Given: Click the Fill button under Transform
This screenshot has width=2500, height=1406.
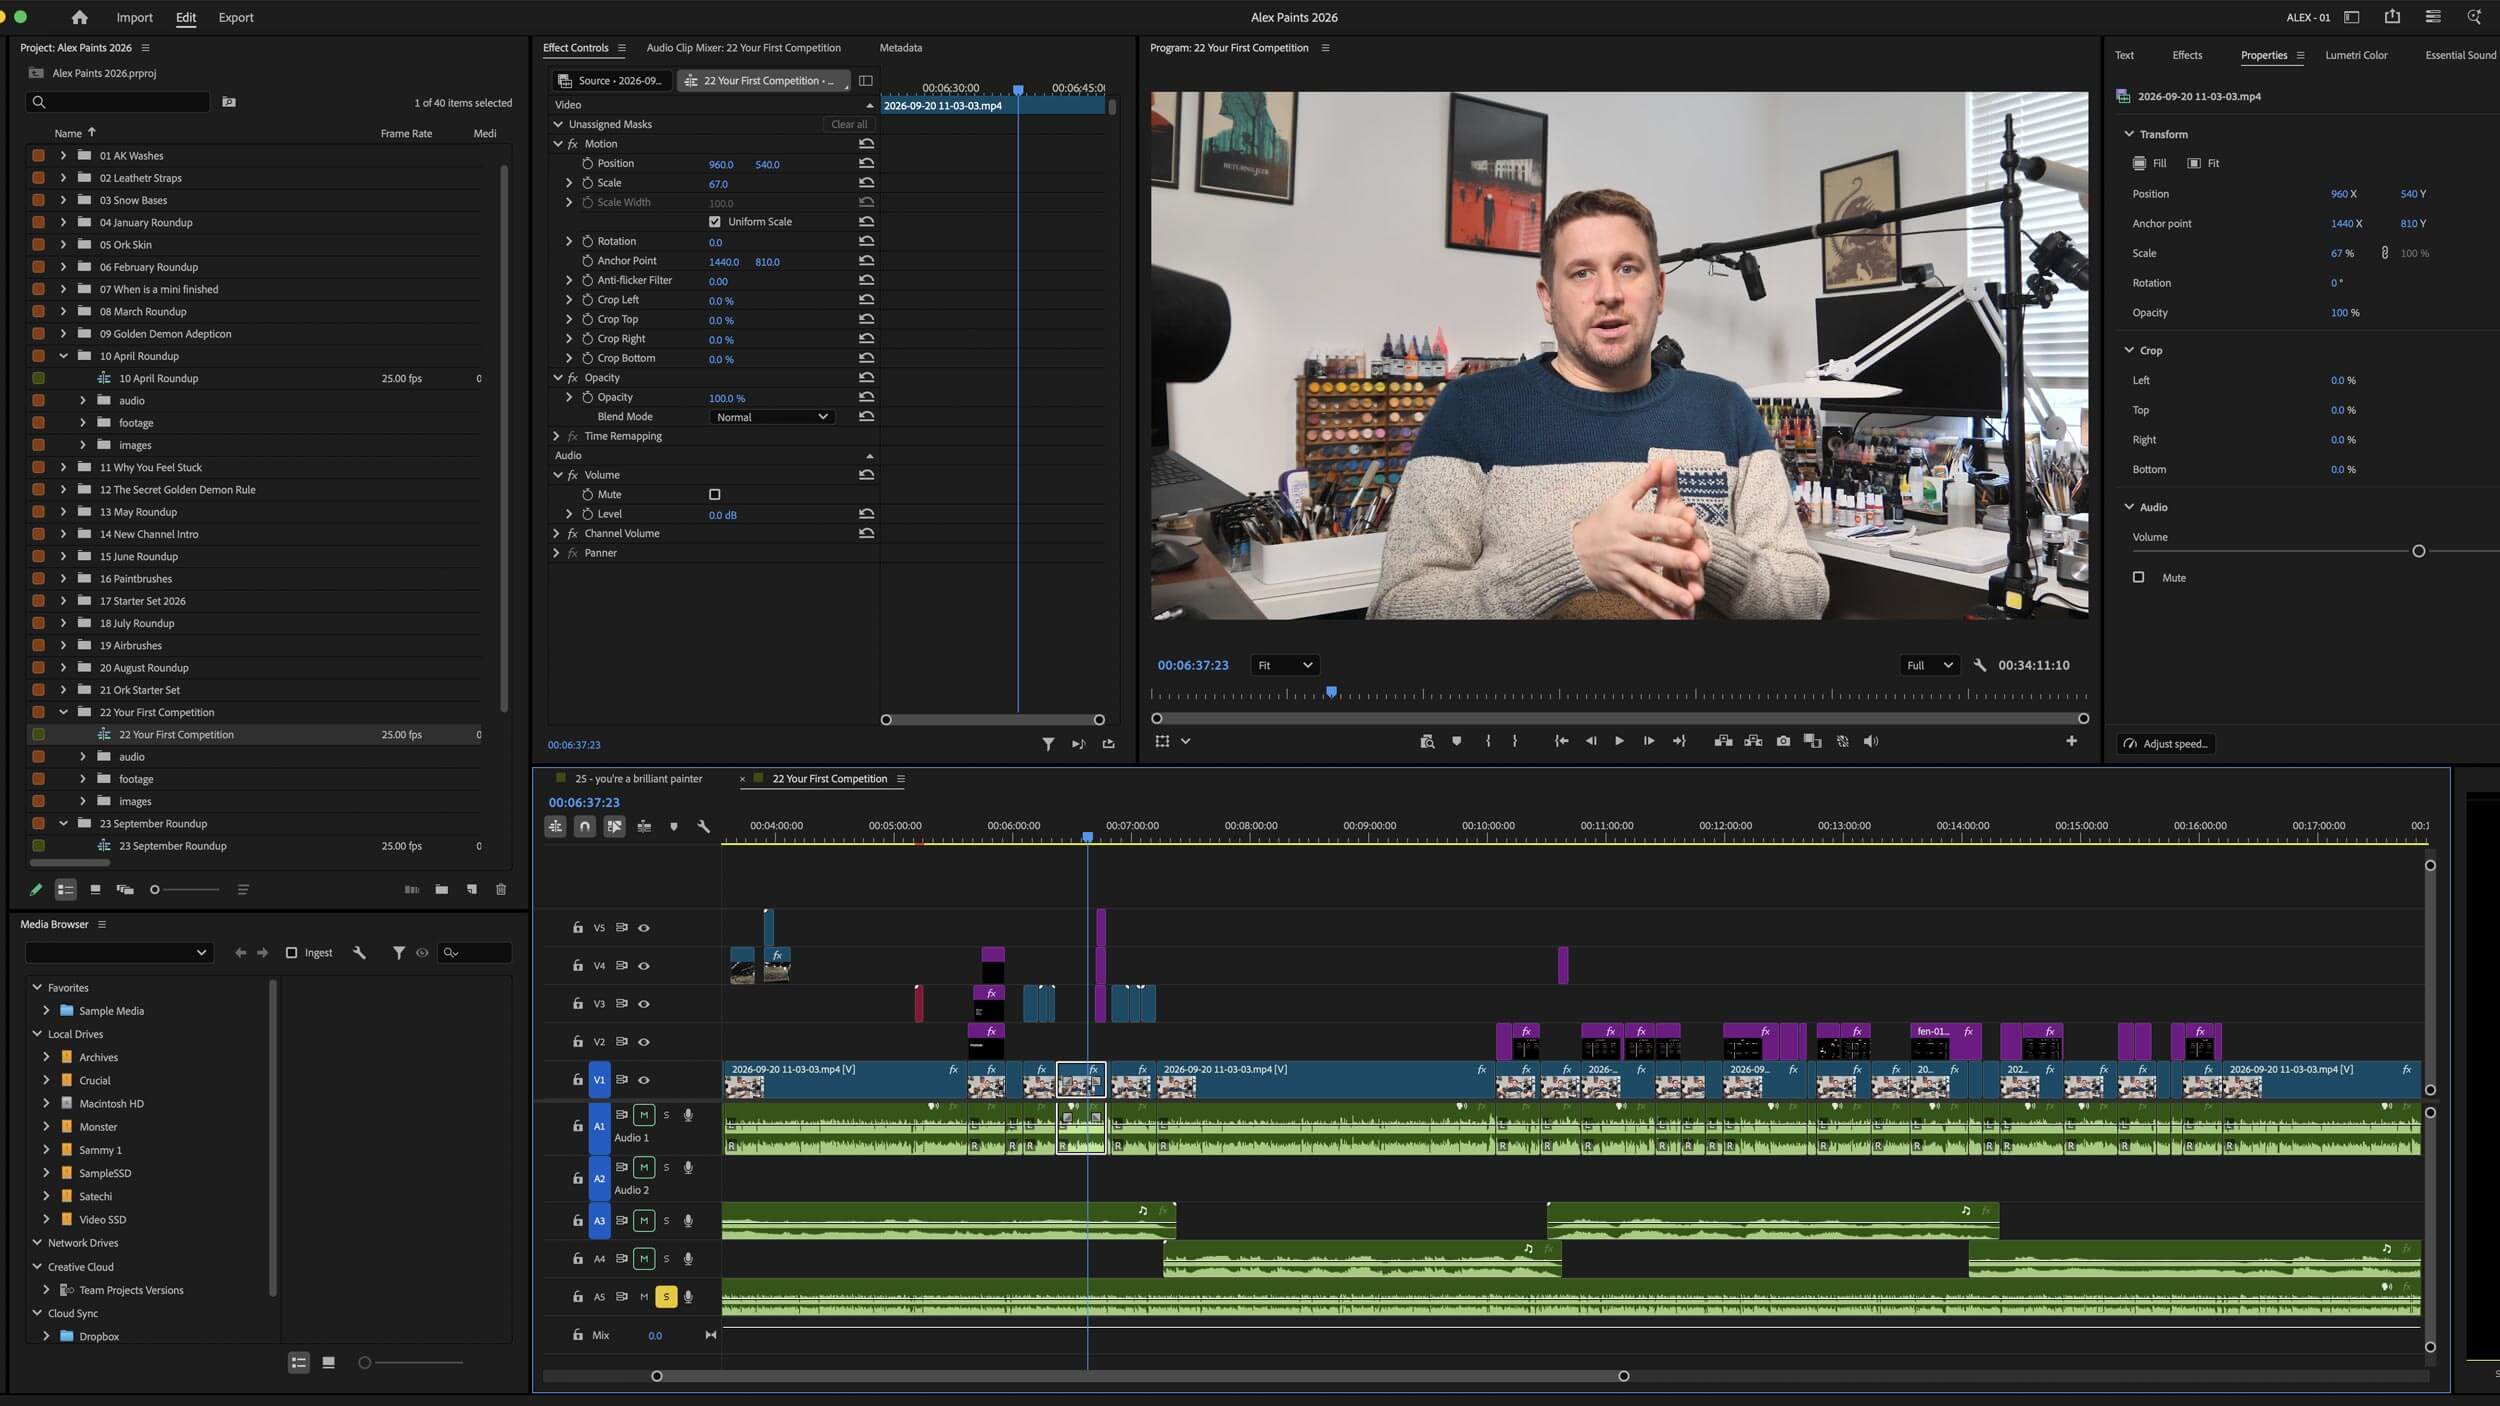Looking at the screenshot, I should [x=2150, y=163].
